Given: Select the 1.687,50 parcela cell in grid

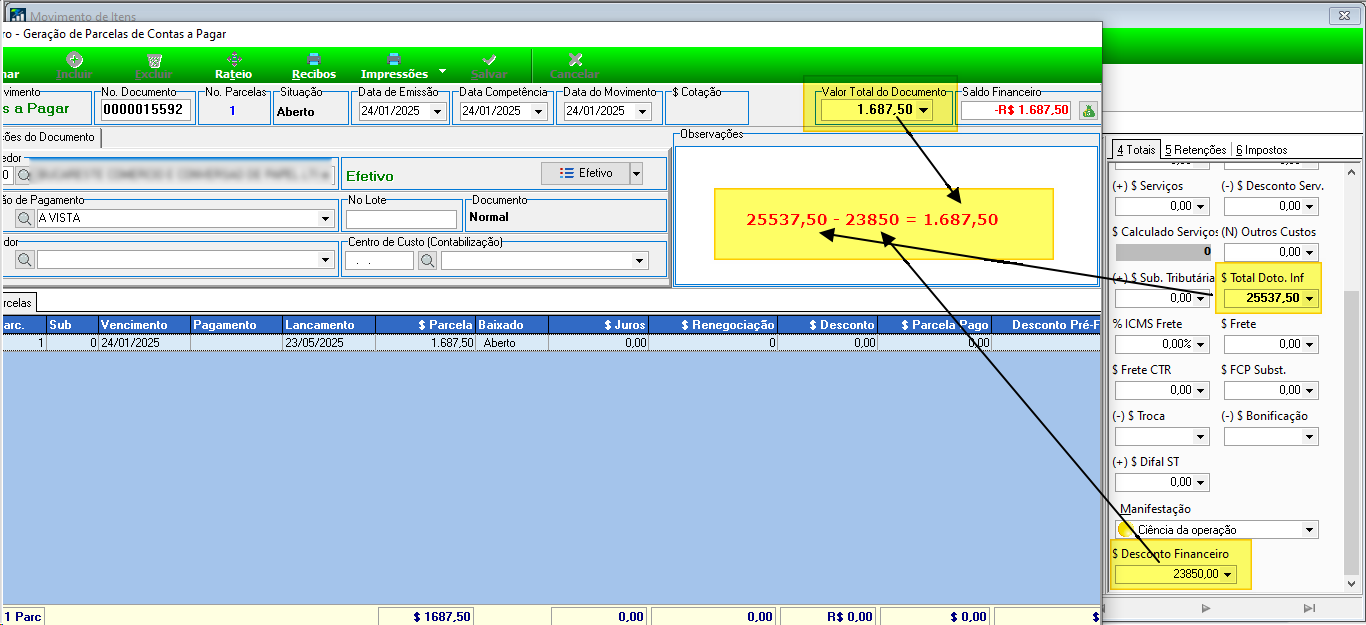Looking at the screenshot, I should (x=426, y=342).
